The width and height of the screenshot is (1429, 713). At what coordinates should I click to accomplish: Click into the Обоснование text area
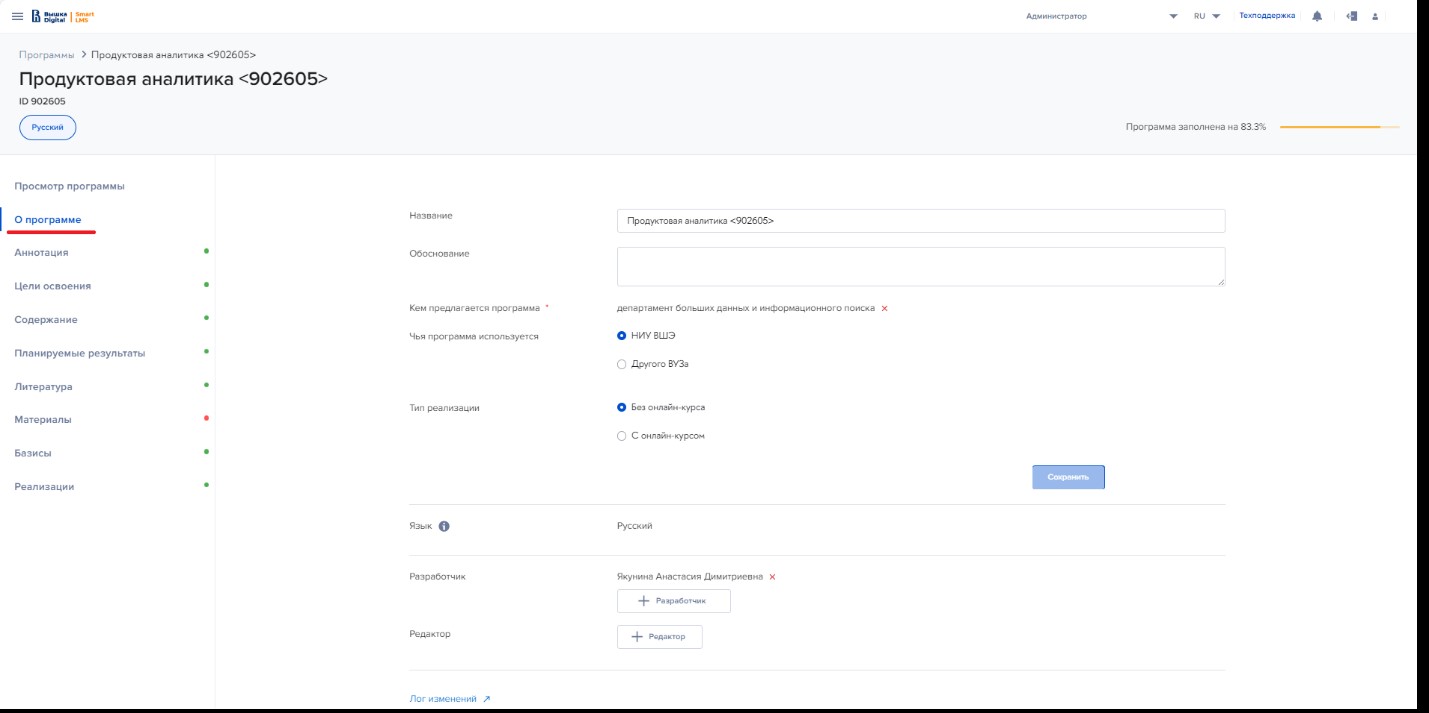pos(920,267)
